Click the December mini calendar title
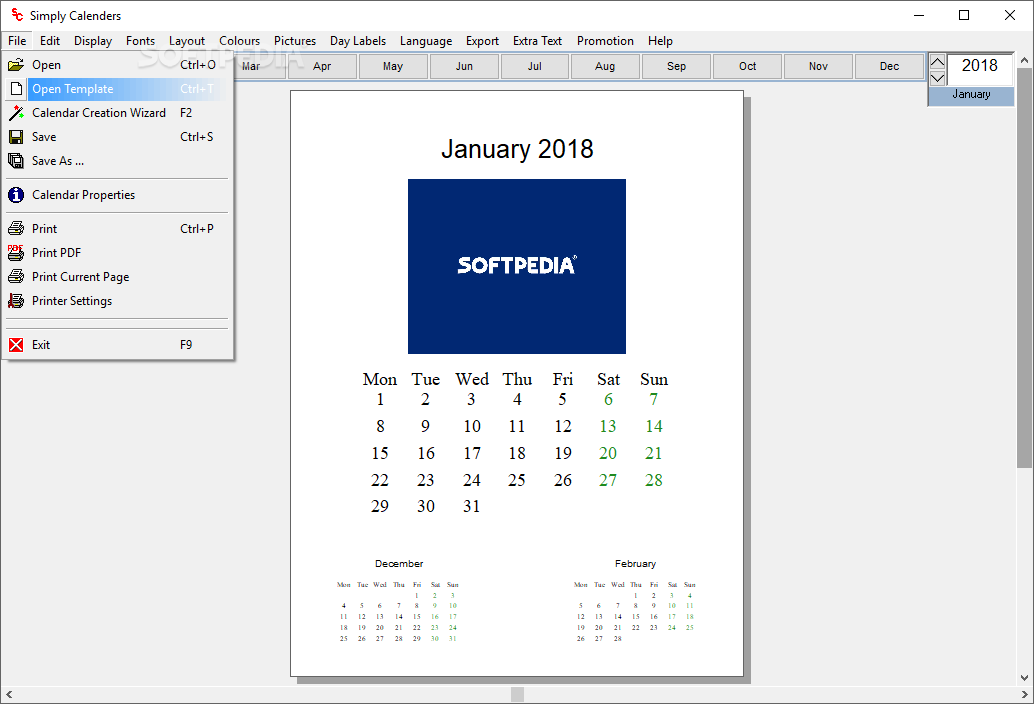 point(399,564)
